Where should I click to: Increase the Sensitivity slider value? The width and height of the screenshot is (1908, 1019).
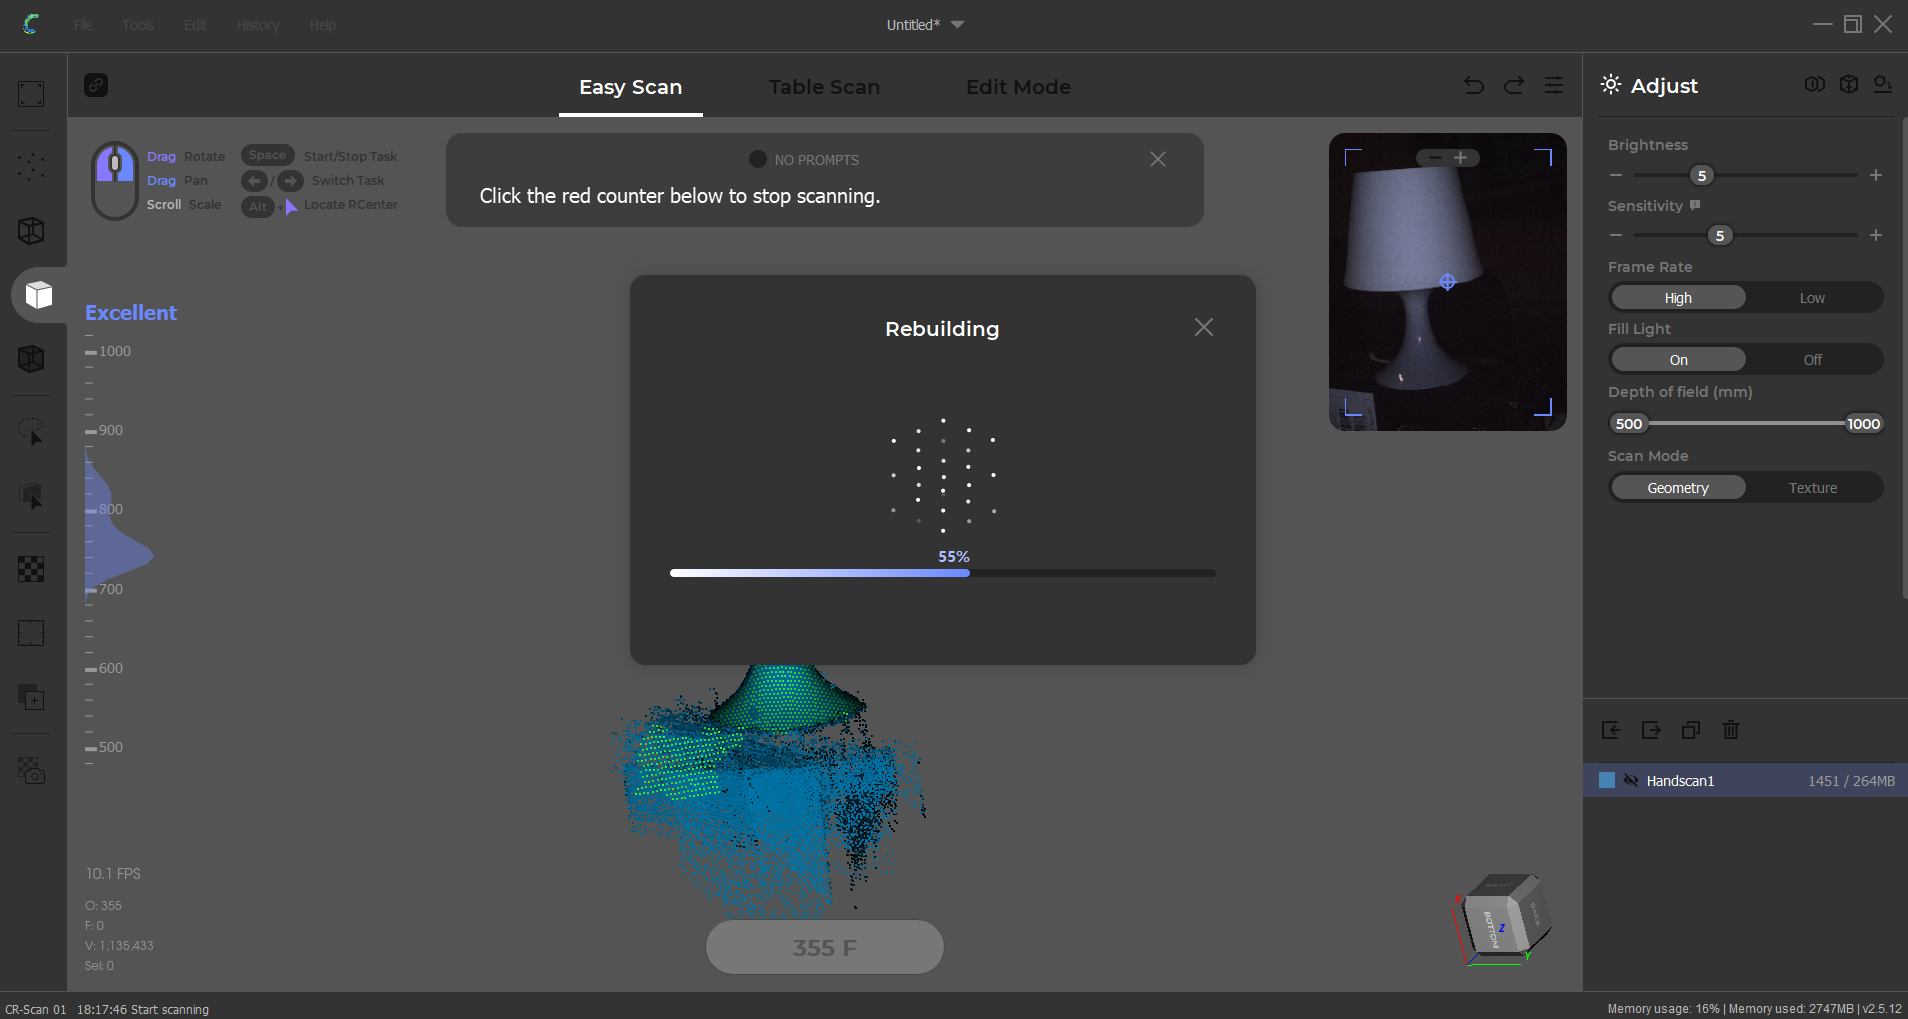point(1876,235)
